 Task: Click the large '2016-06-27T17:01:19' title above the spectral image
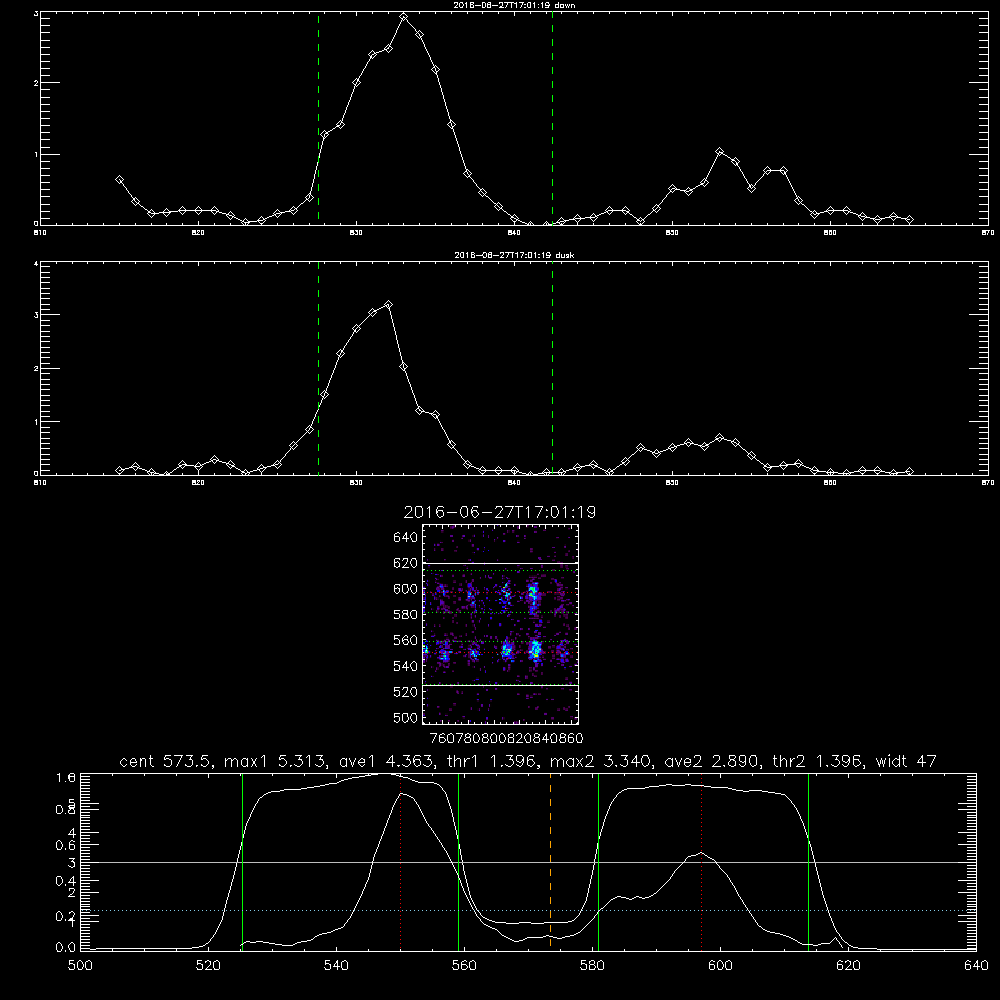[x=500, y=512]
